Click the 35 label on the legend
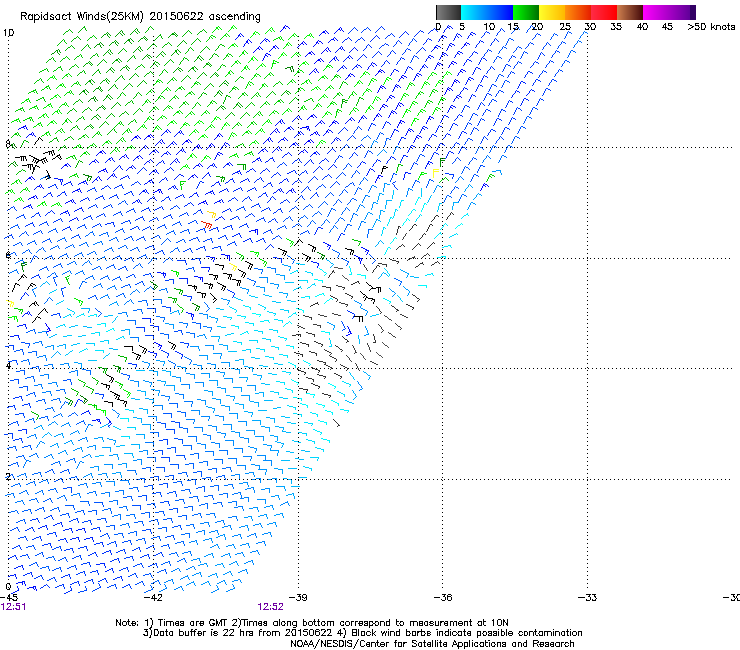This screenshot has width=740, height=650. click(616, 27)
